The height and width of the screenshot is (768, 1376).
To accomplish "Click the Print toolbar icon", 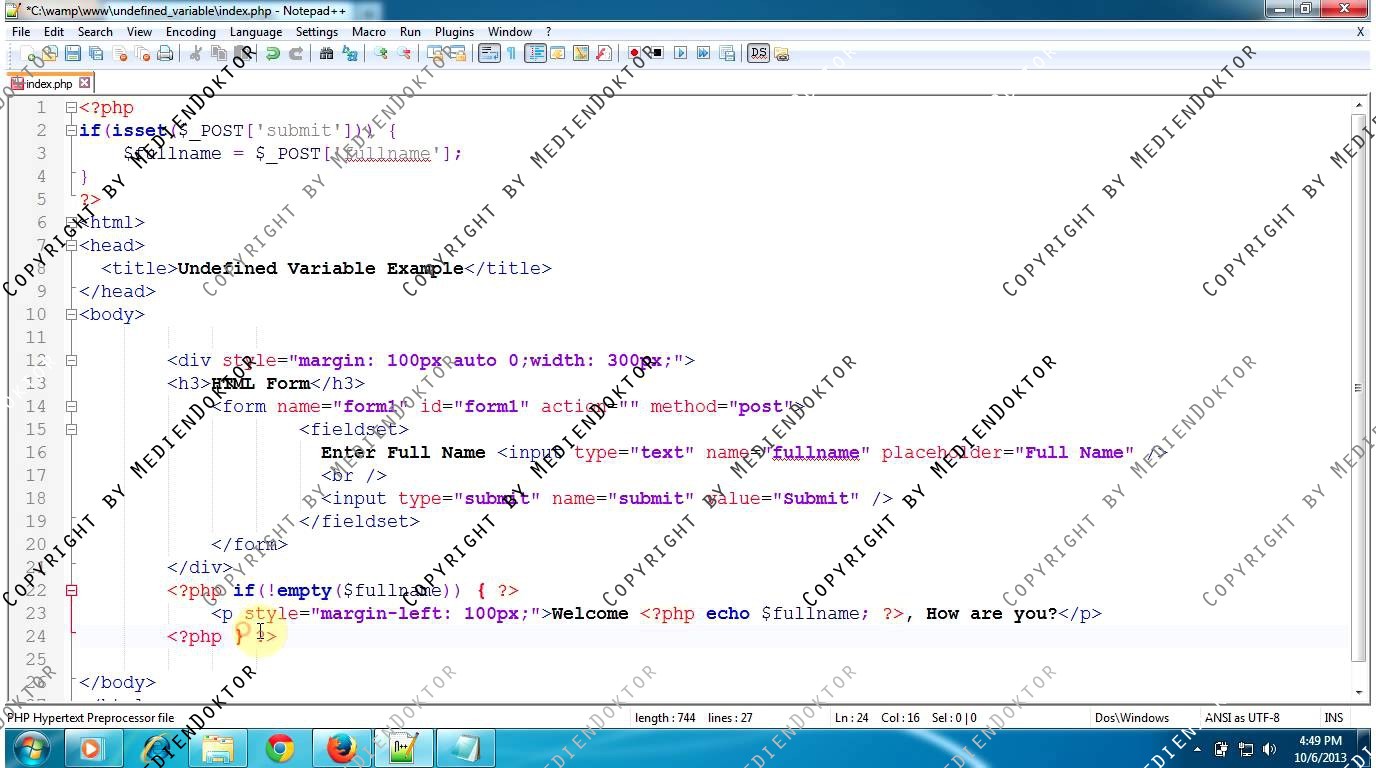I will 165,54.
